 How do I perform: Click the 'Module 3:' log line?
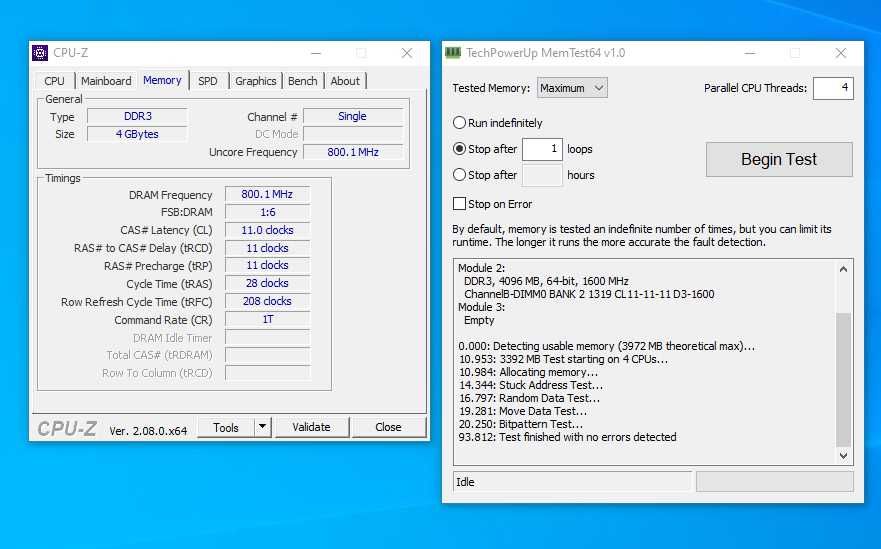(x=482, y=307)
